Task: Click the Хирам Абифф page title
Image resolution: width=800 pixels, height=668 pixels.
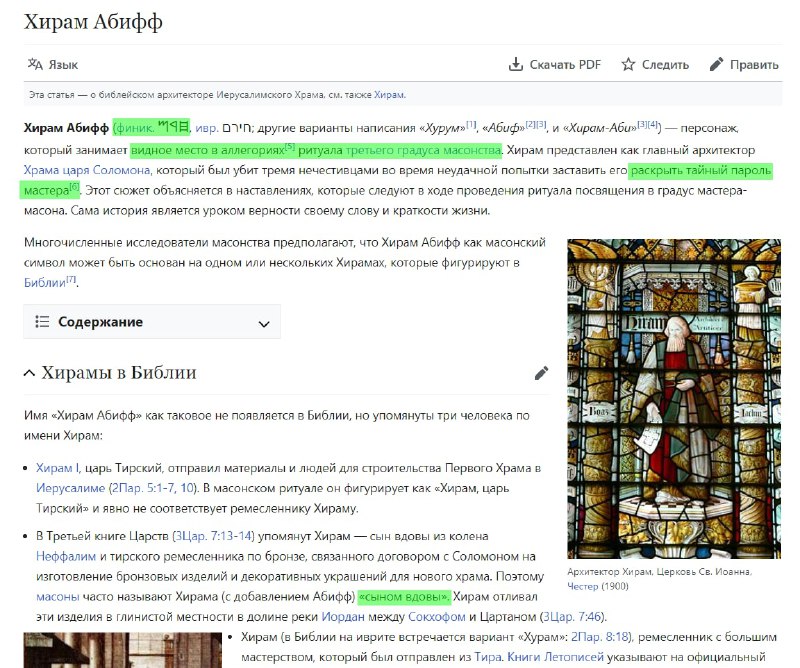Action: (x=93, y=22)
